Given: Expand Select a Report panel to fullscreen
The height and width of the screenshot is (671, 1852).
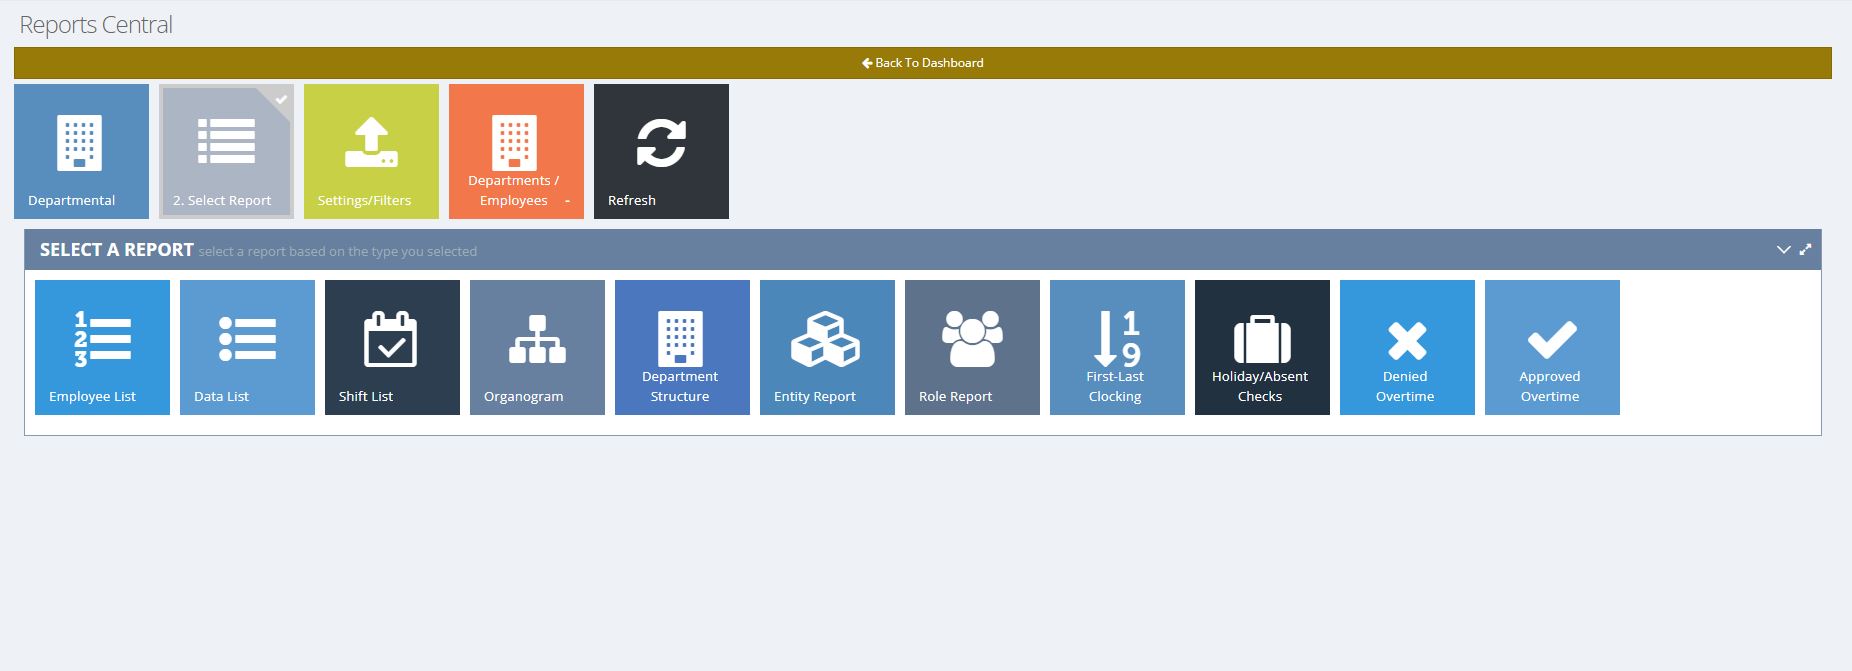Looking at the screenshot, I should point(1805,250).
